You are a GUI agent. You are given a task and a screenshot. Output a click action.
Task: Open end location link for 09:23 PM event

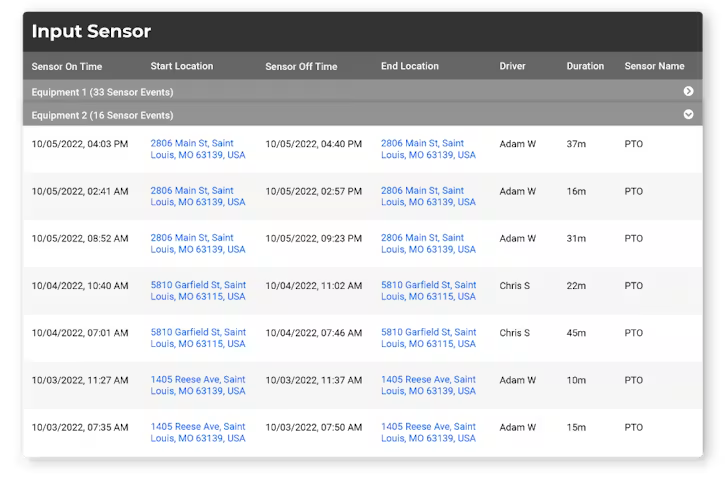point(428,243)
